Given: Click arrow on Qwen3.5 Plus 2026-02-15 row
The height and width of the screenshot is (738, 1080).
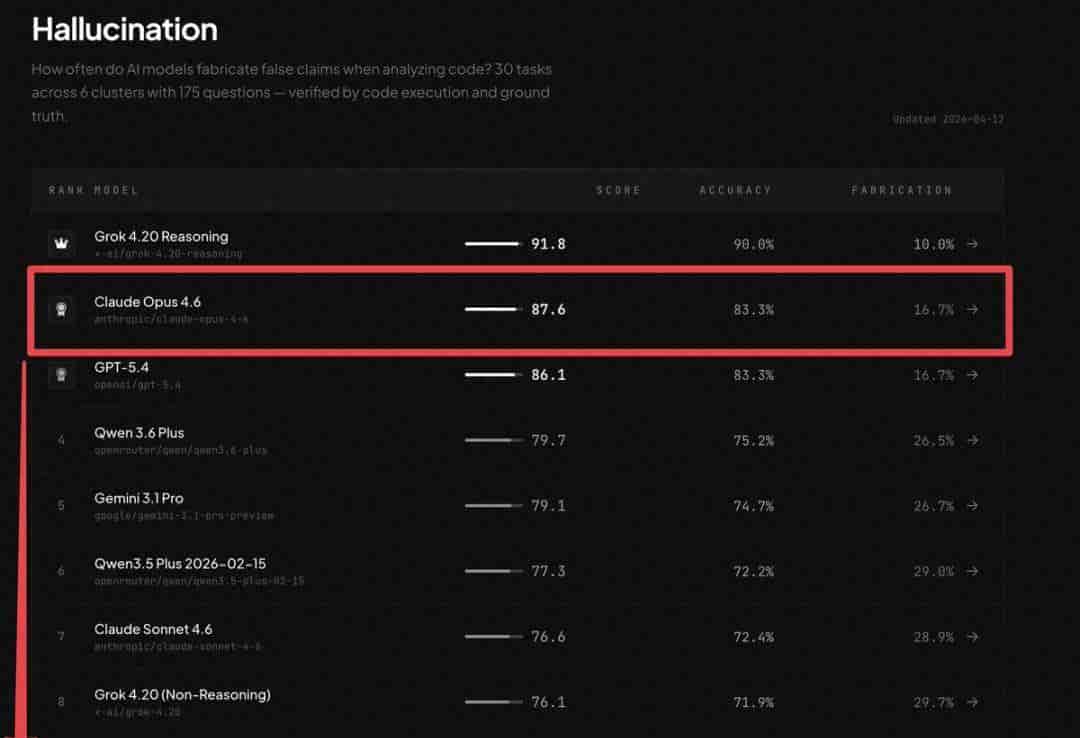Looking at the screenshot, I should [x=972, y=572].
